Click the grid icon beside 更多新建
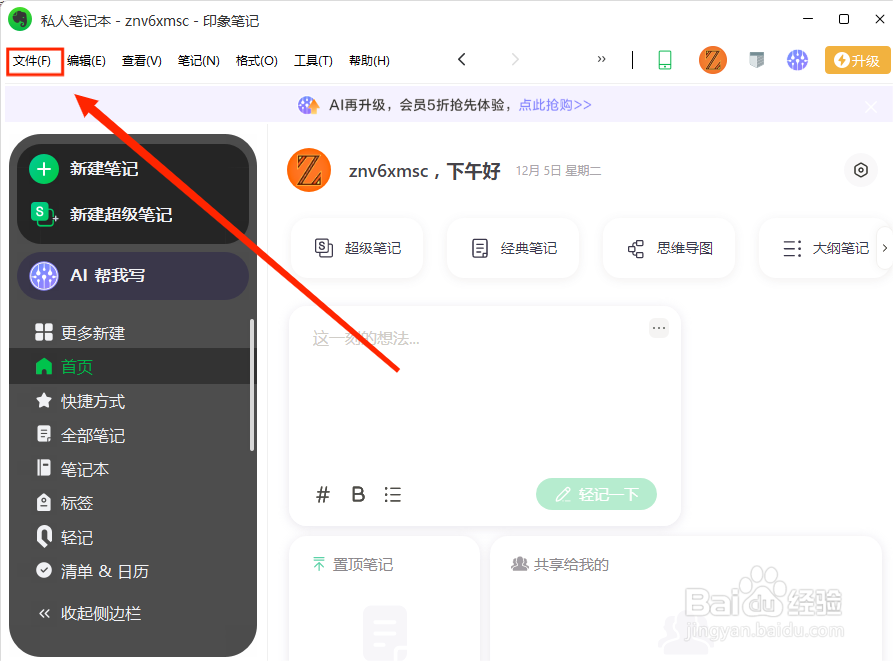Image resolution: width=893 pixels, height=661 pixels. pyautogui.click(x=44, y=332)
